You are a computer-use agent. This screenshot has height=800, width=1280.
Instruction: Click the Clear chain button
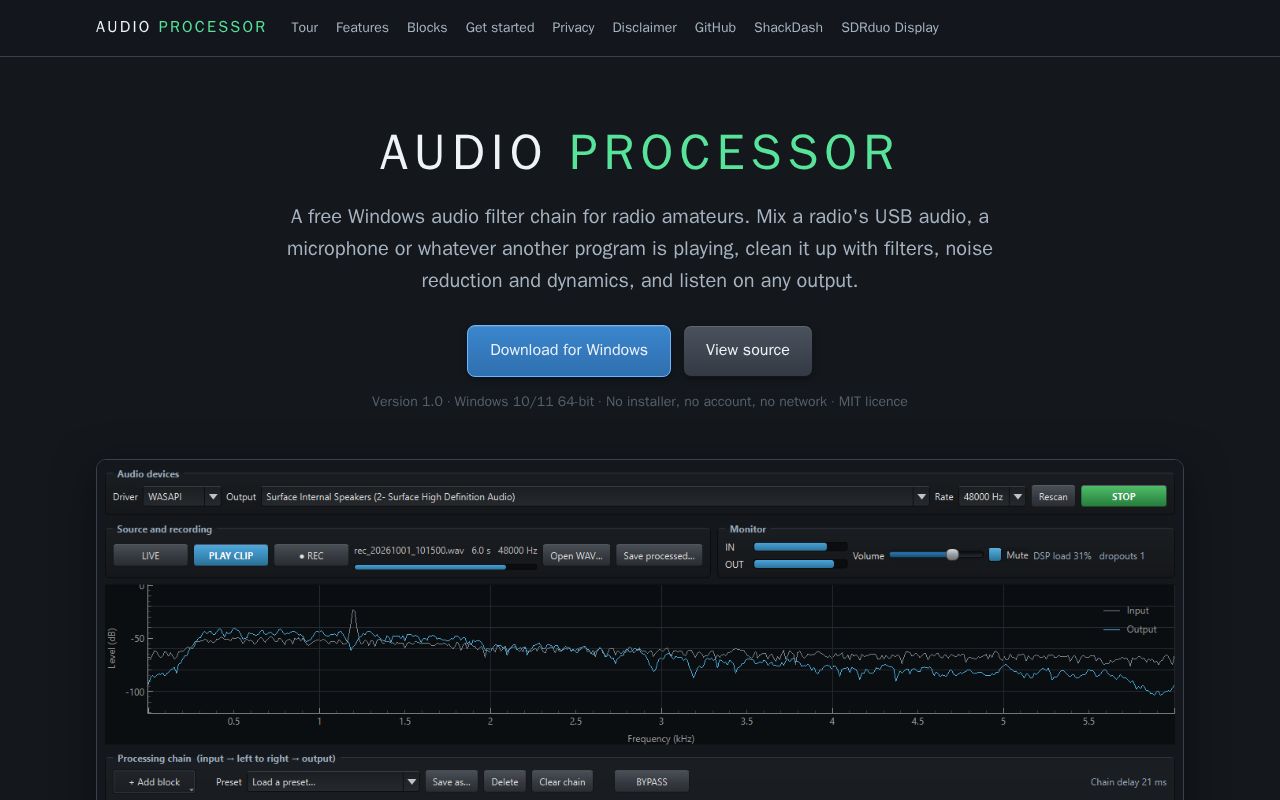click(562, 782)
